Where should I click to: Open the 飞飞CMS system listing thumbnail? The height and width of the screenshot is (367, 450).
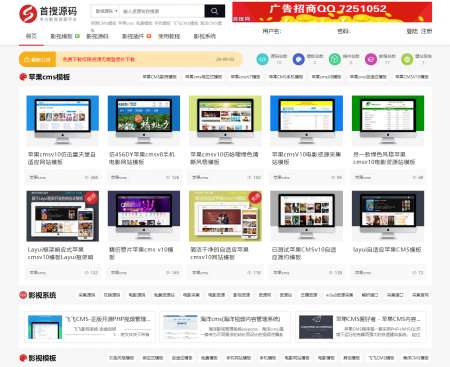point(45,327)
